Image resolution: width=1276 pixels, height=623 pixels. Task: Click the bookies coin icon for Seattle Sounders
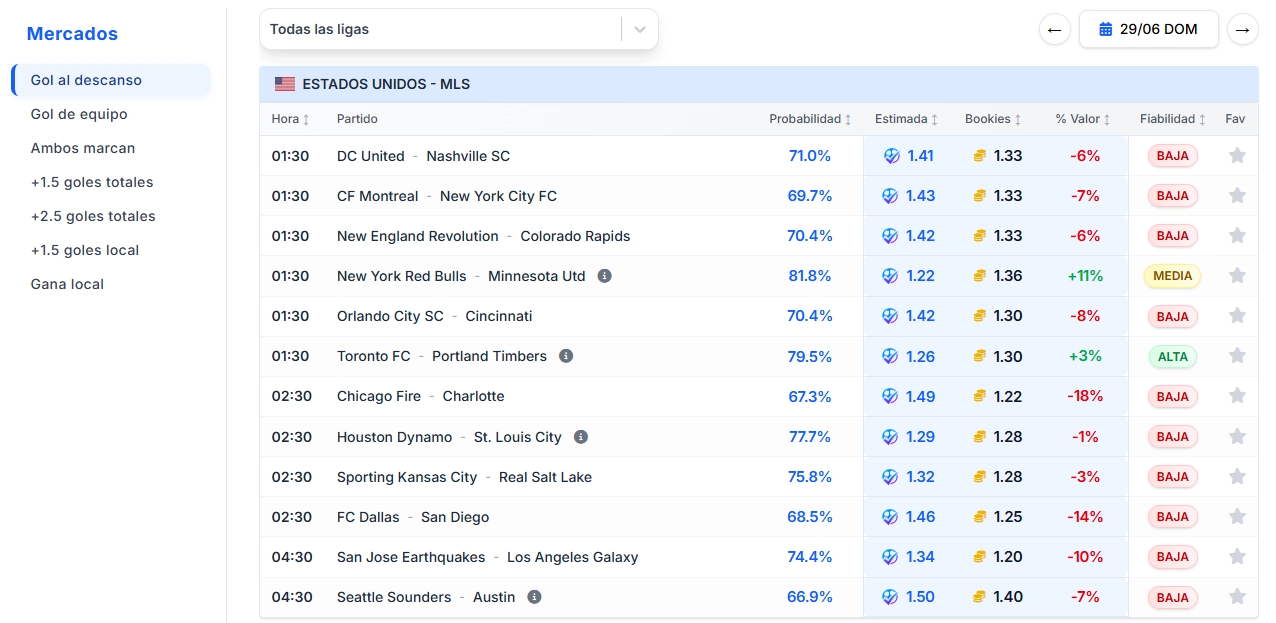click(x=980, y=597)
